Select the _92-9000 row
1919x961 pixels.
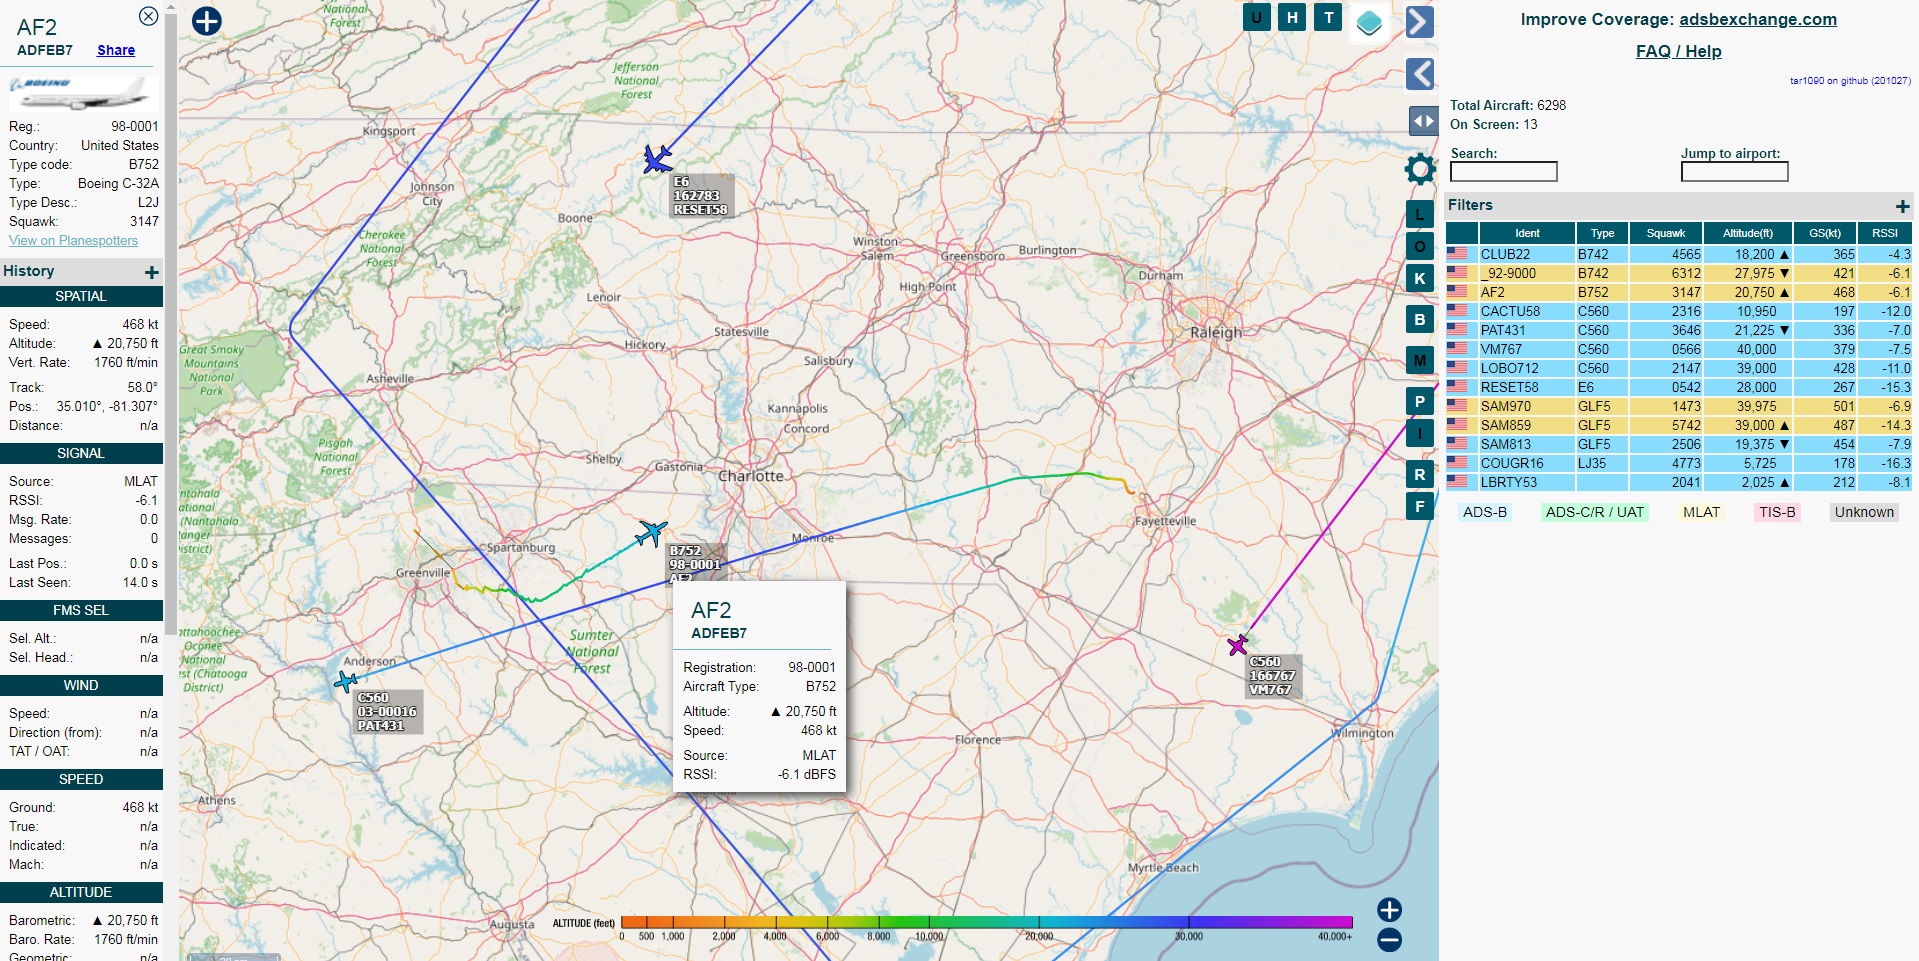1679,273
